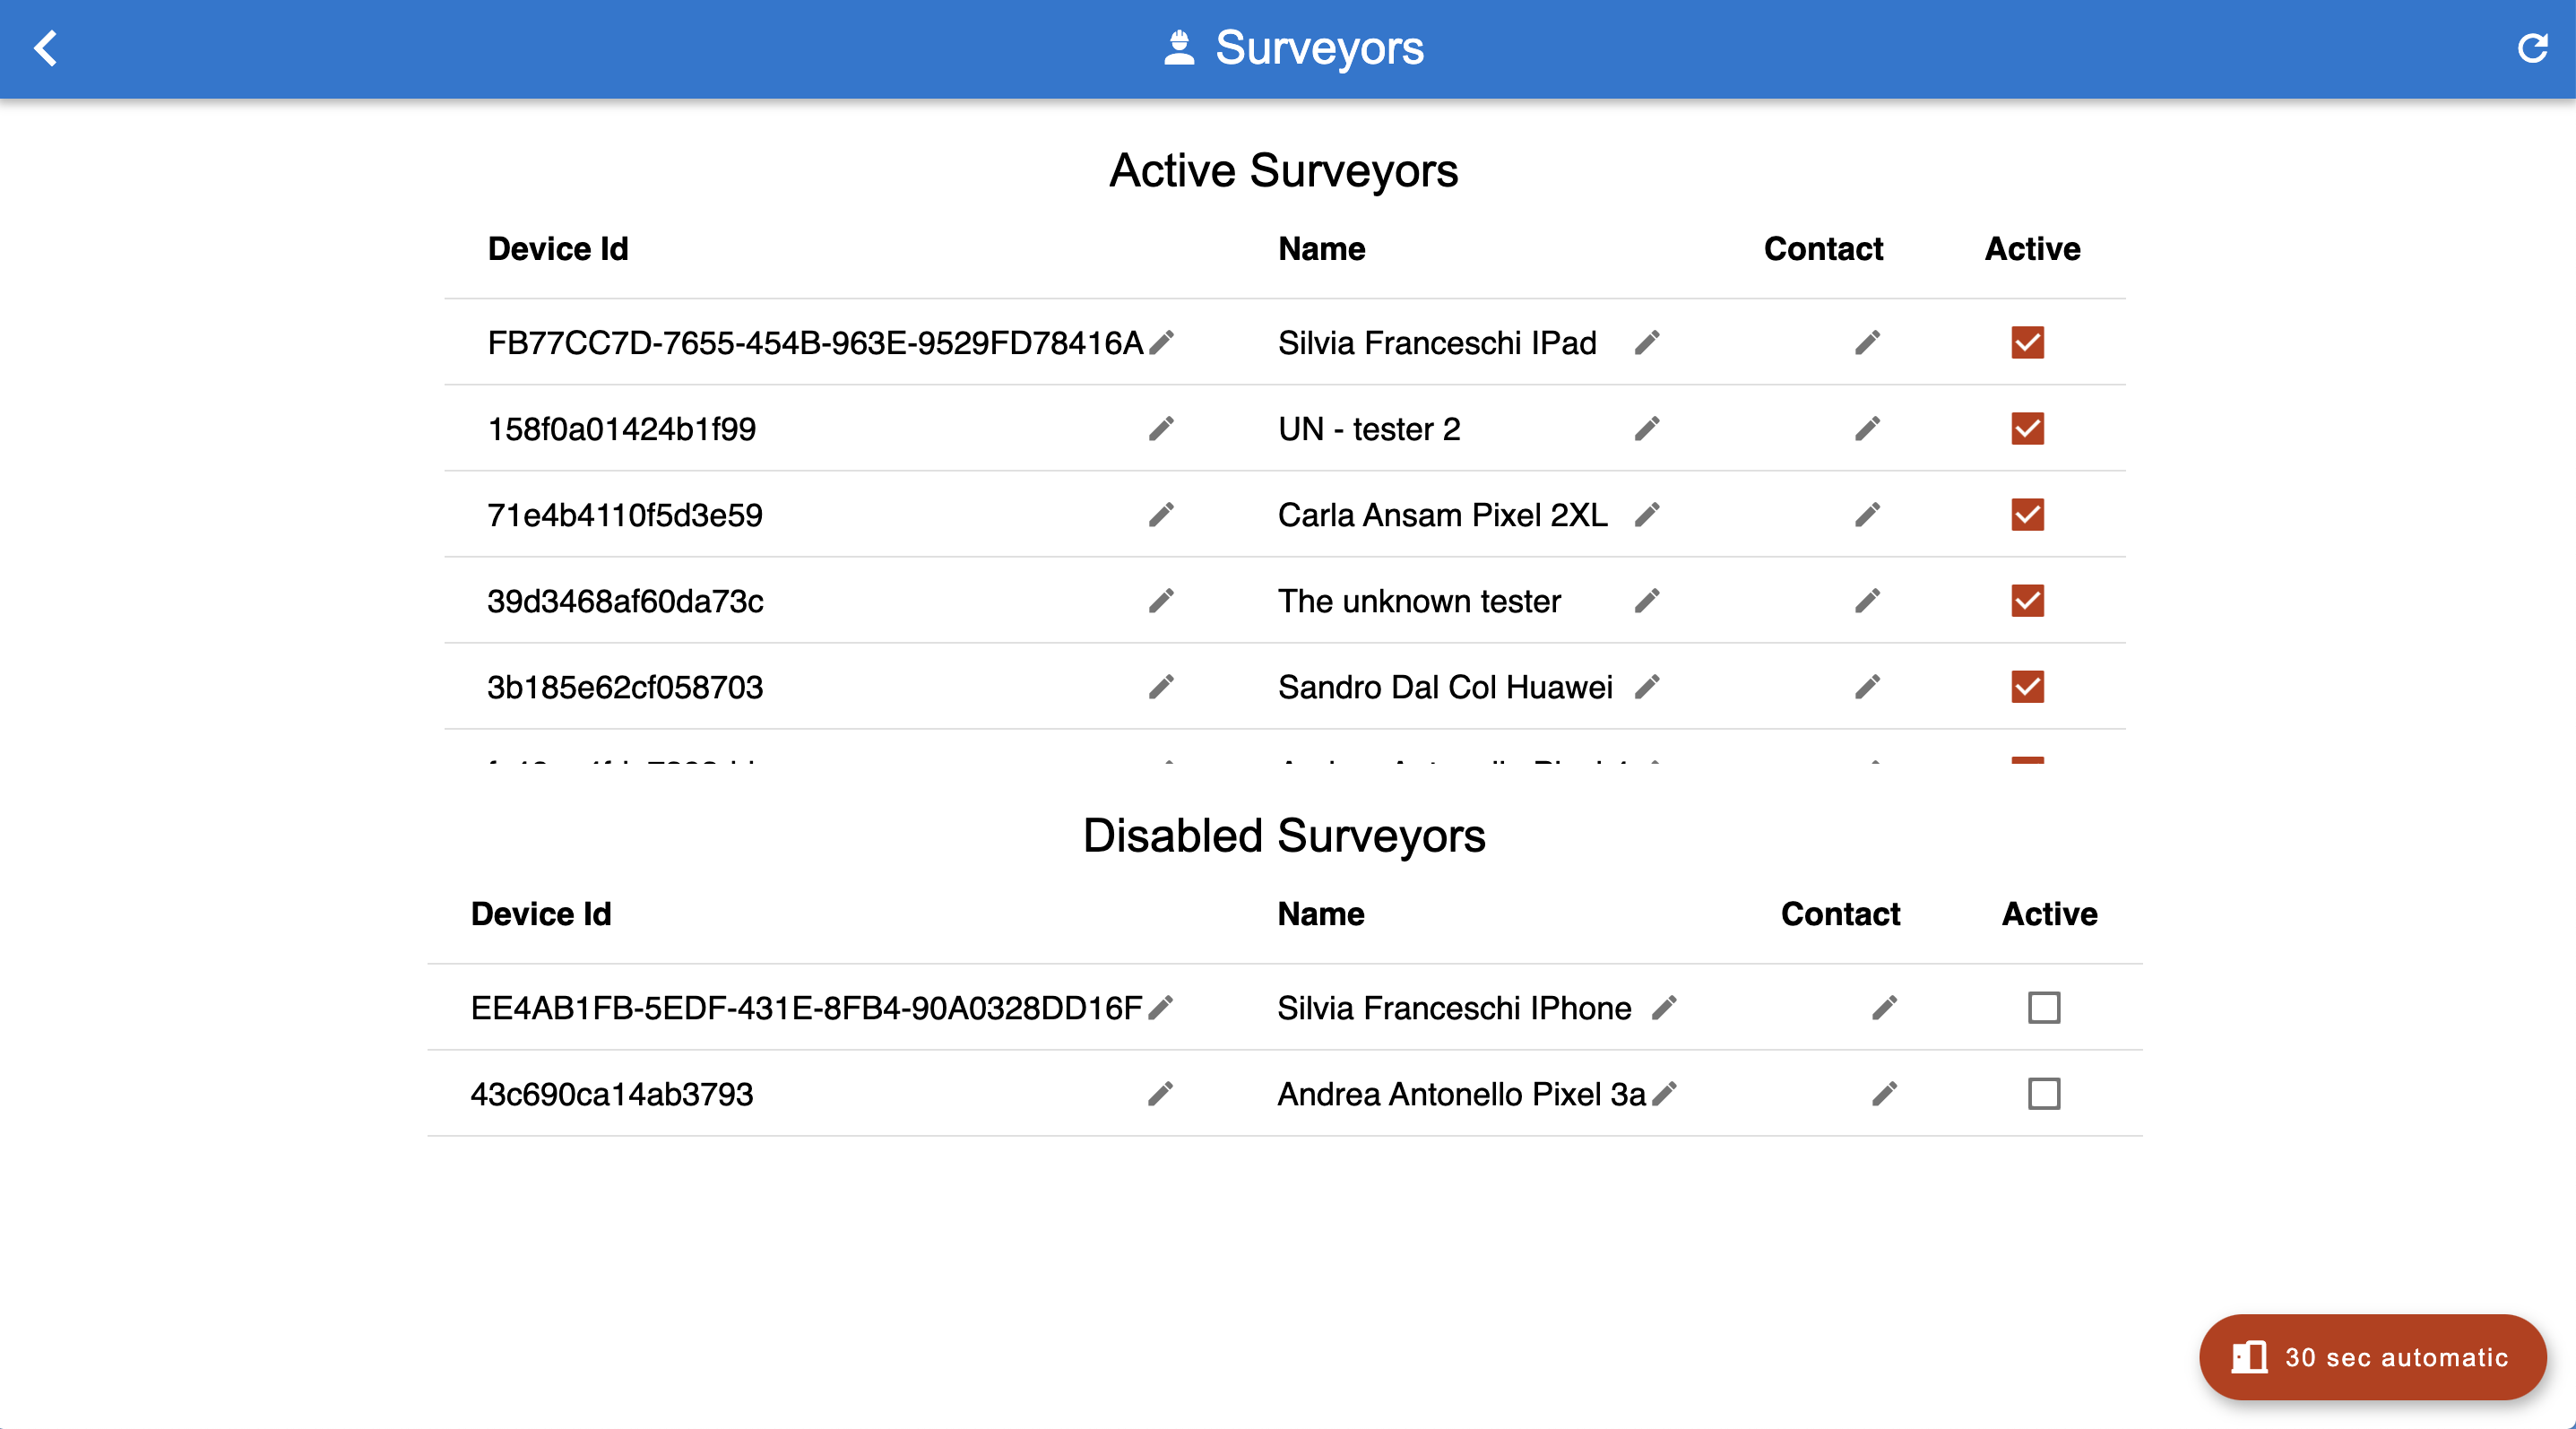This screenshot has height=1429, width=2576.
Task: Click Contact header in Disabled Surveyors table
Action: point(1840,914)
